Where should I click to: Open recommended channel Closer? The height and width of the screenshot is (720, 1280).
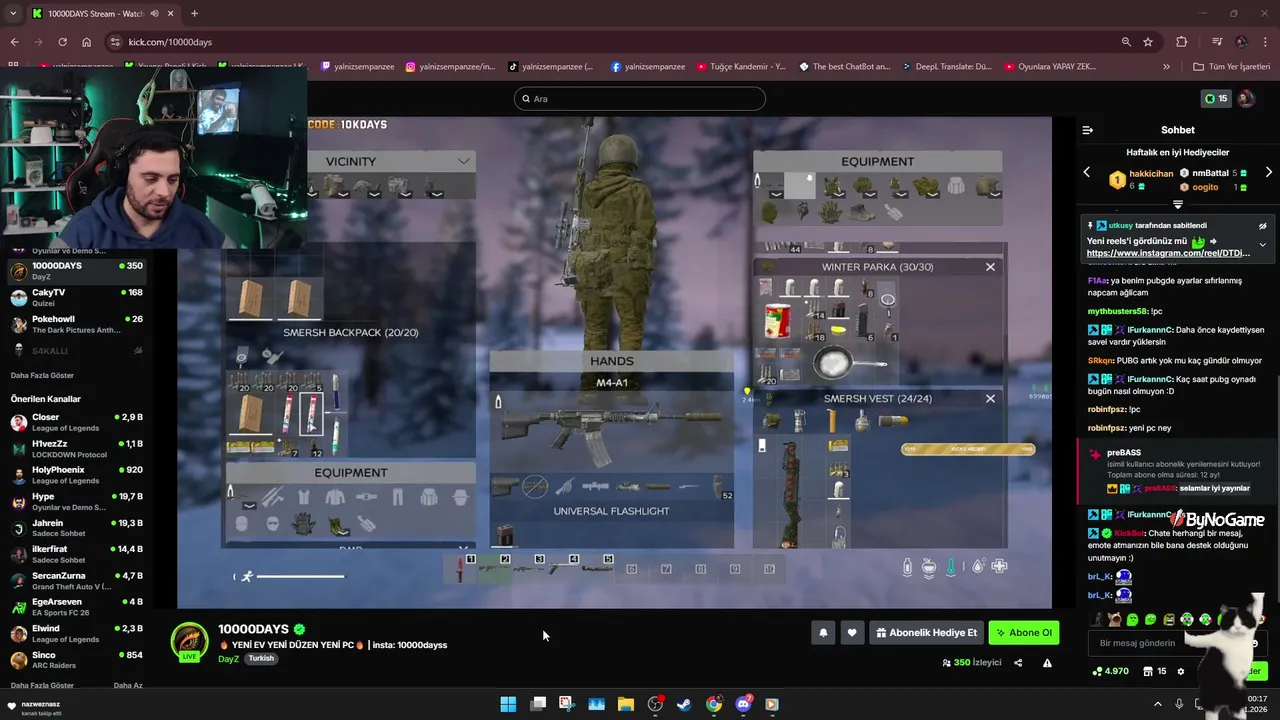coord(77,422)
